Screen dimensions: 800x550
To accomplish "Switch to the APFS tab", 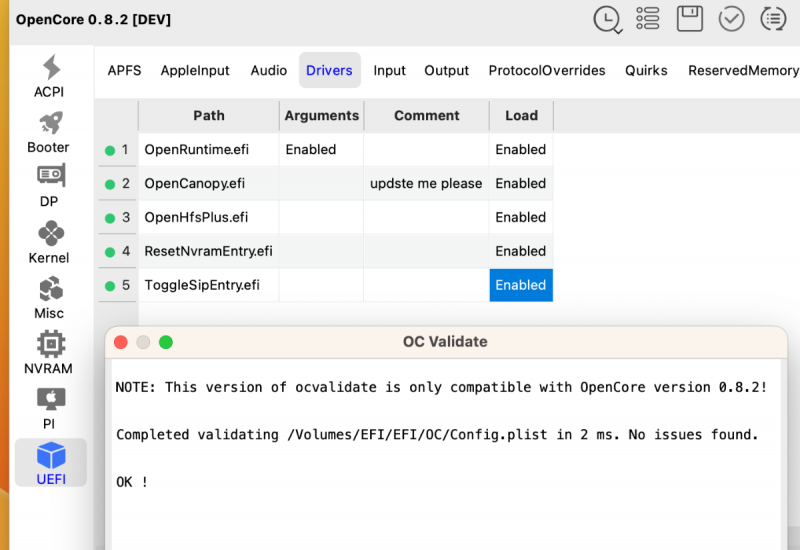I will click(124, 71).
